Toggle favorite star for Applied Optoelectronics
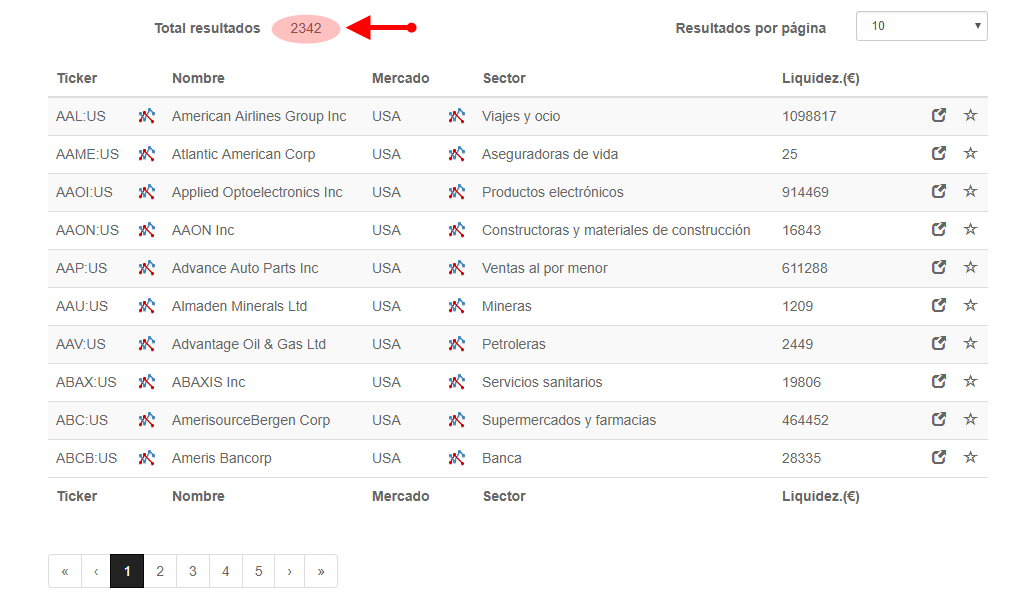Screen dimensions: 1027x597 [971, 191]
